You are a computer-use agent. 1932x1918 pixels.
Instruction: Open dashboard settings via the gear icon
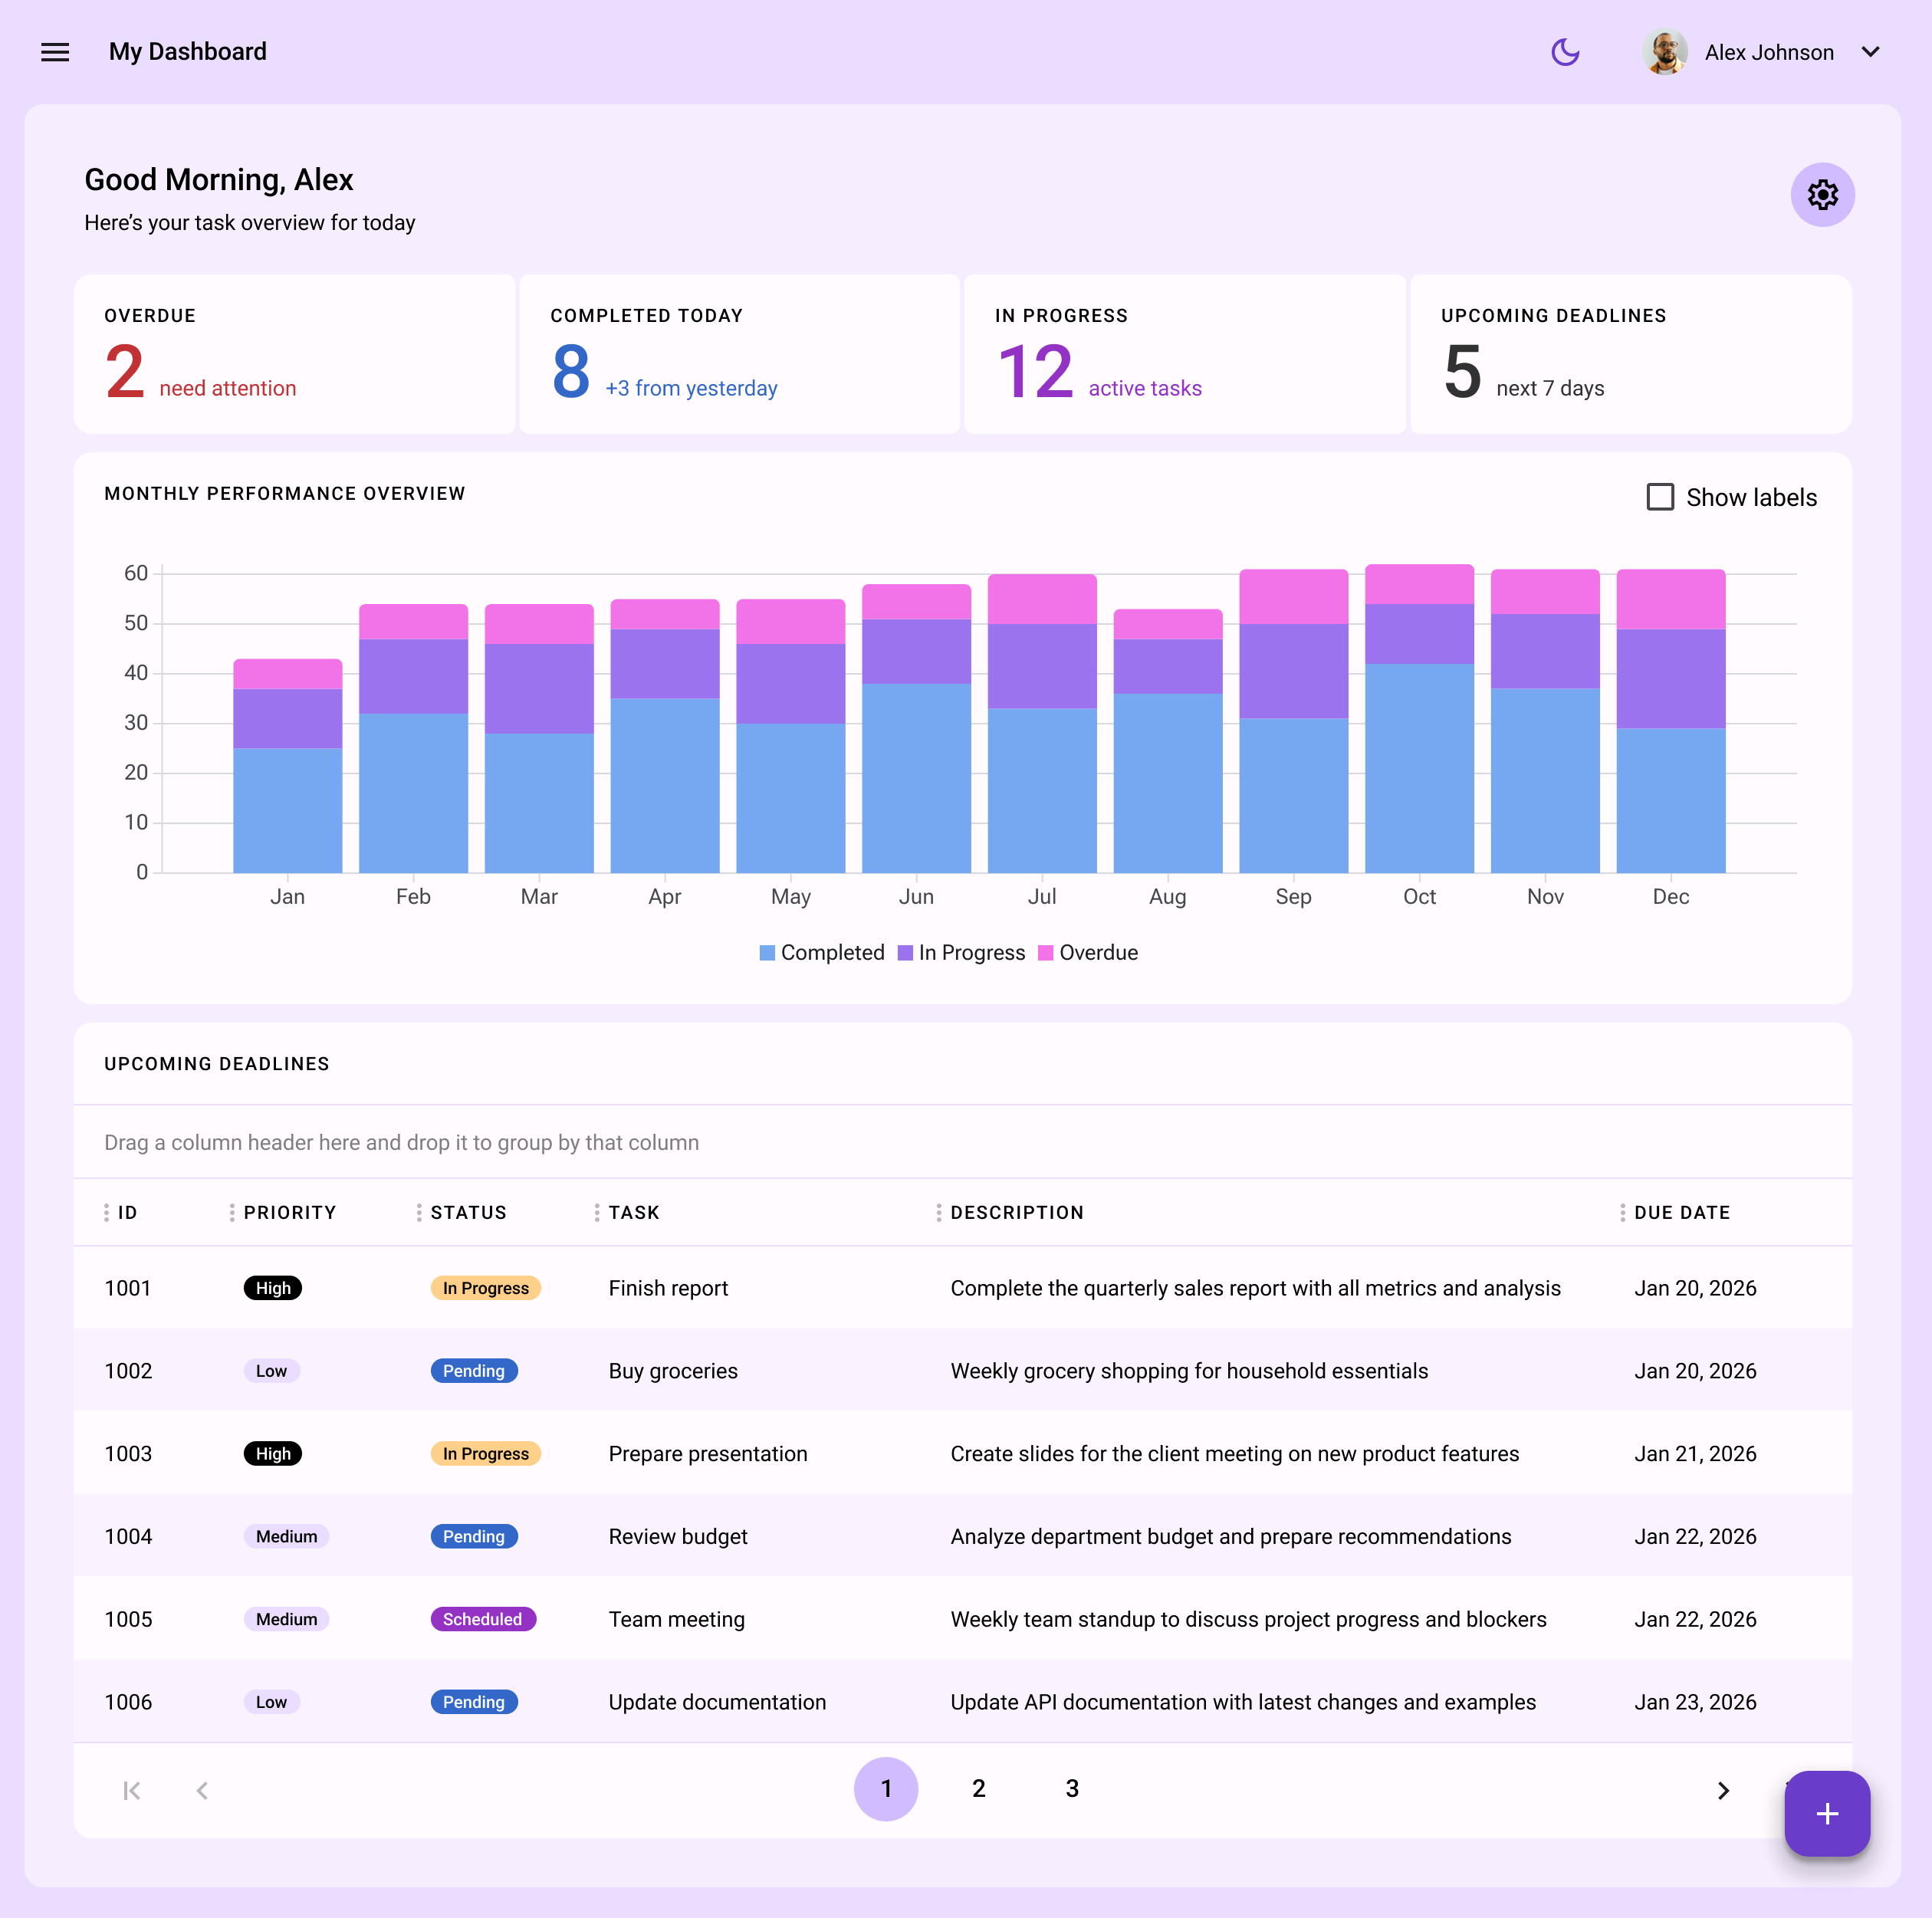click(1822, 195)
